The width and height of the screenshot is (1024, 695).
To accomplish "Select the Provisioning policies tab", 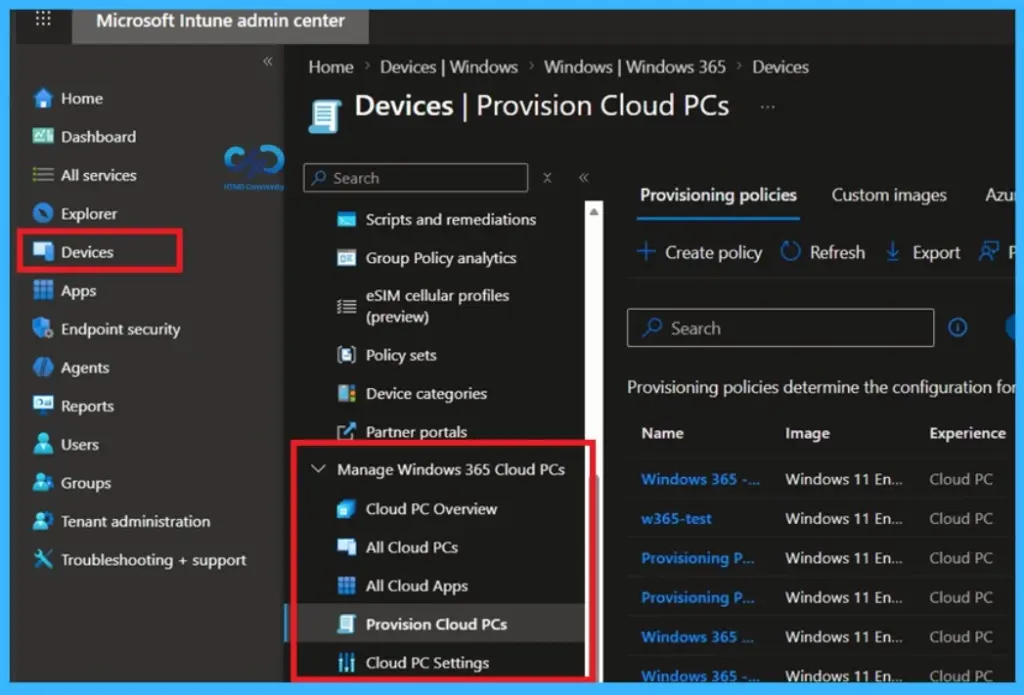I will point(717,195).
